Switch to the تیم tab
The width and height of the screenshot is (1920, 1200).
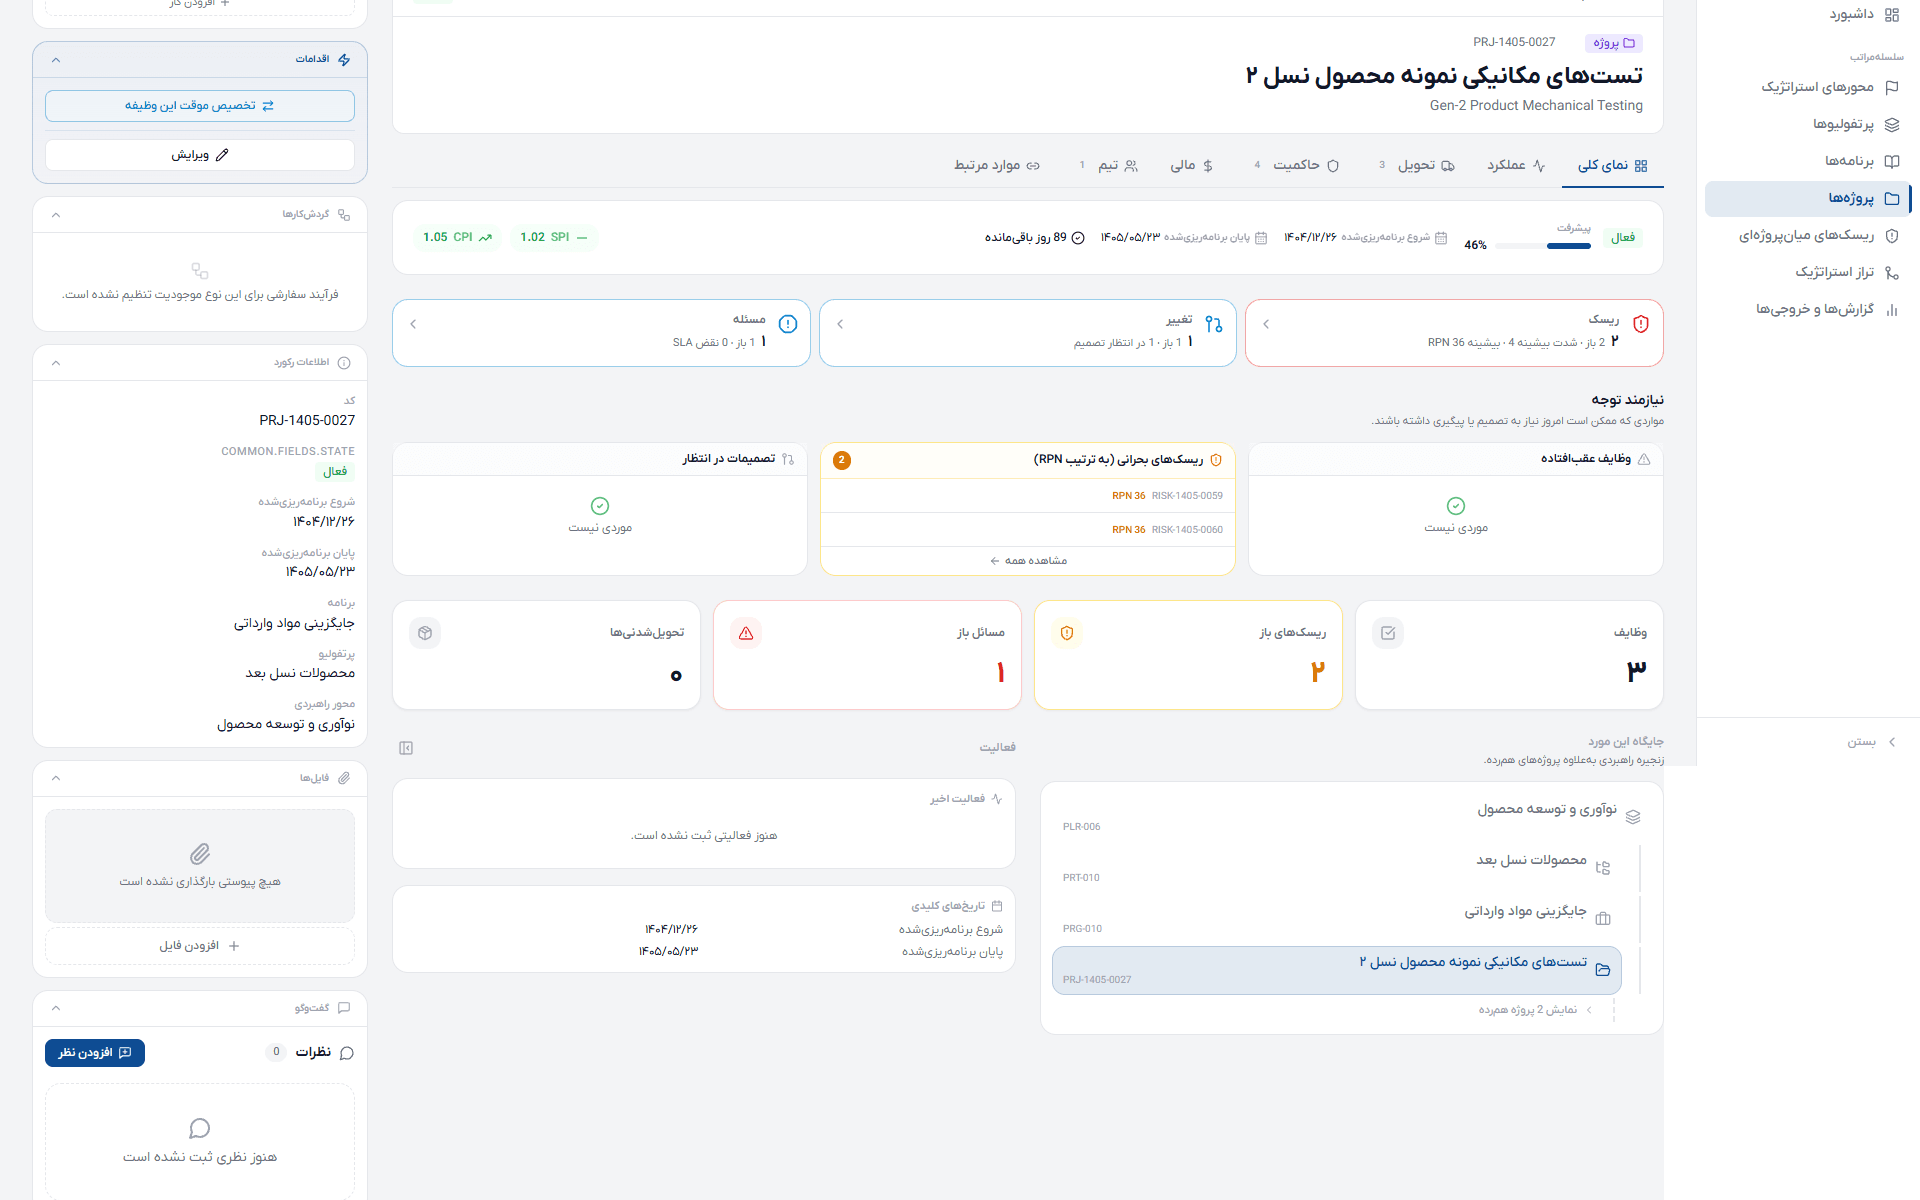pyautogui.click(x=1109, y=165)
